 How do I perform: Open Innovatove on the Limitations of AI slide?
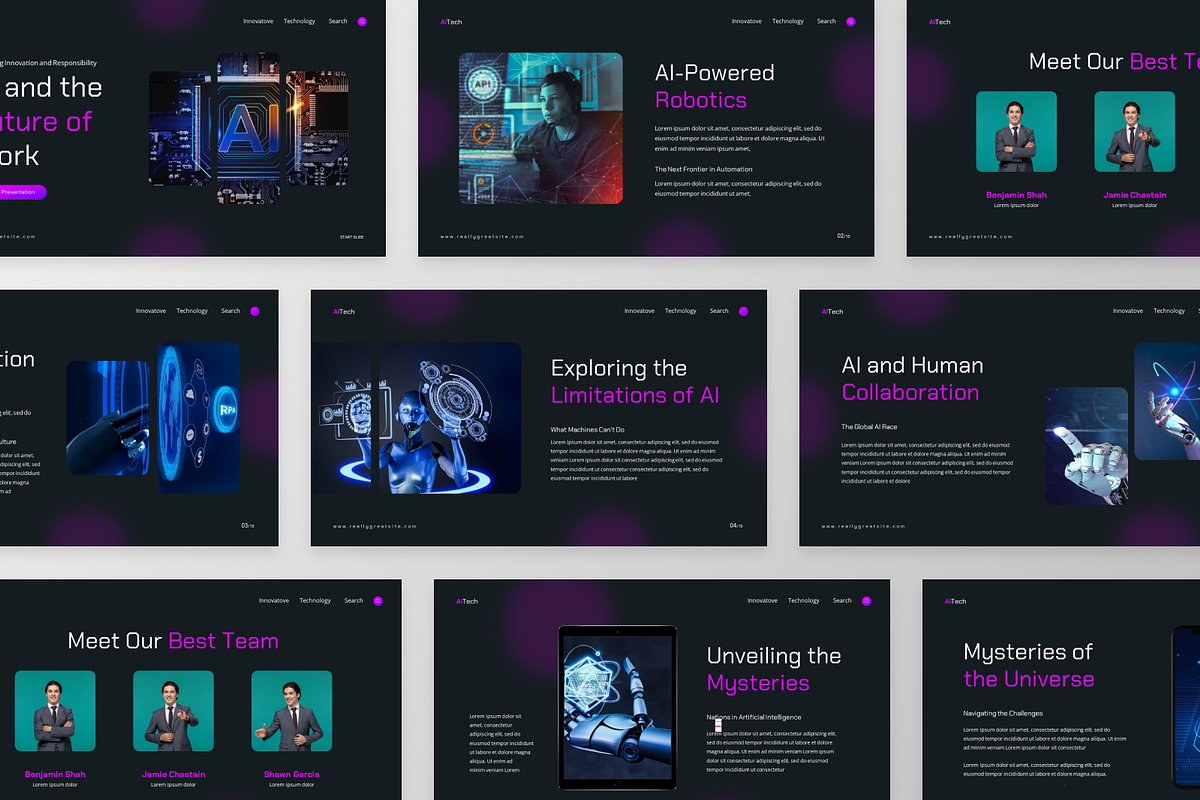[x=639, y=311]
